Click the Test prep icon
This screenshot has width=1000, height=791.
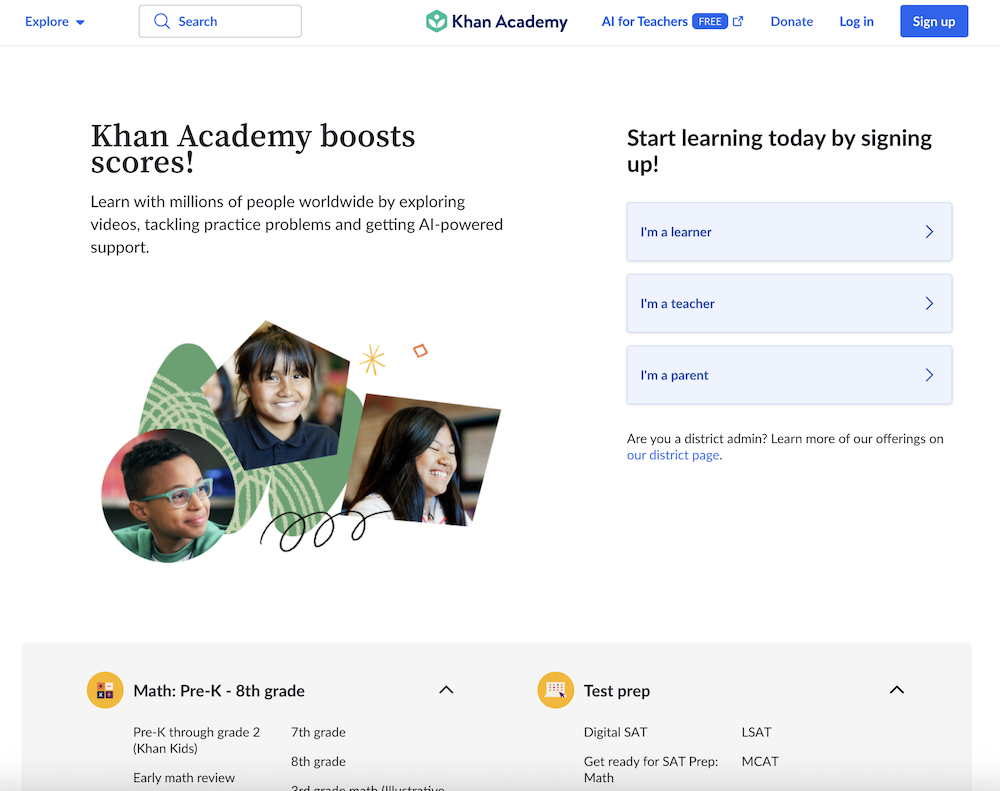coord(555,690)
